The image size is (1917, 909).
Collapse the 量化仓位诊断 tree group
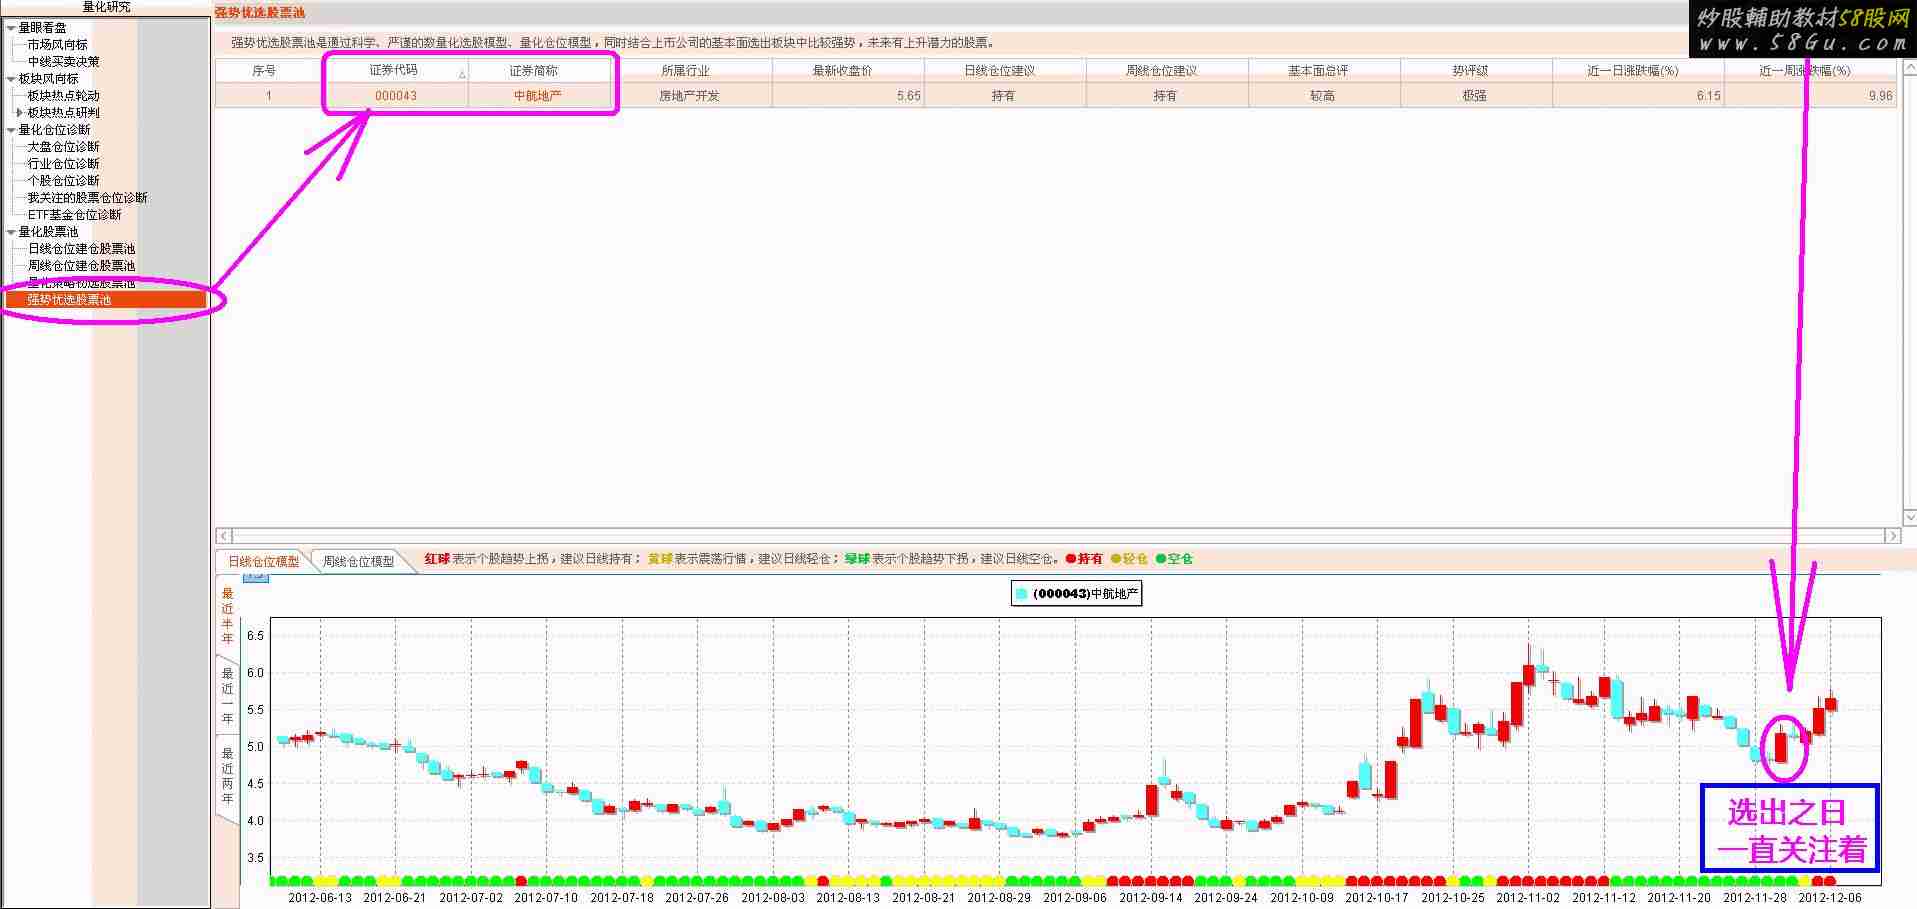point(11,130)
